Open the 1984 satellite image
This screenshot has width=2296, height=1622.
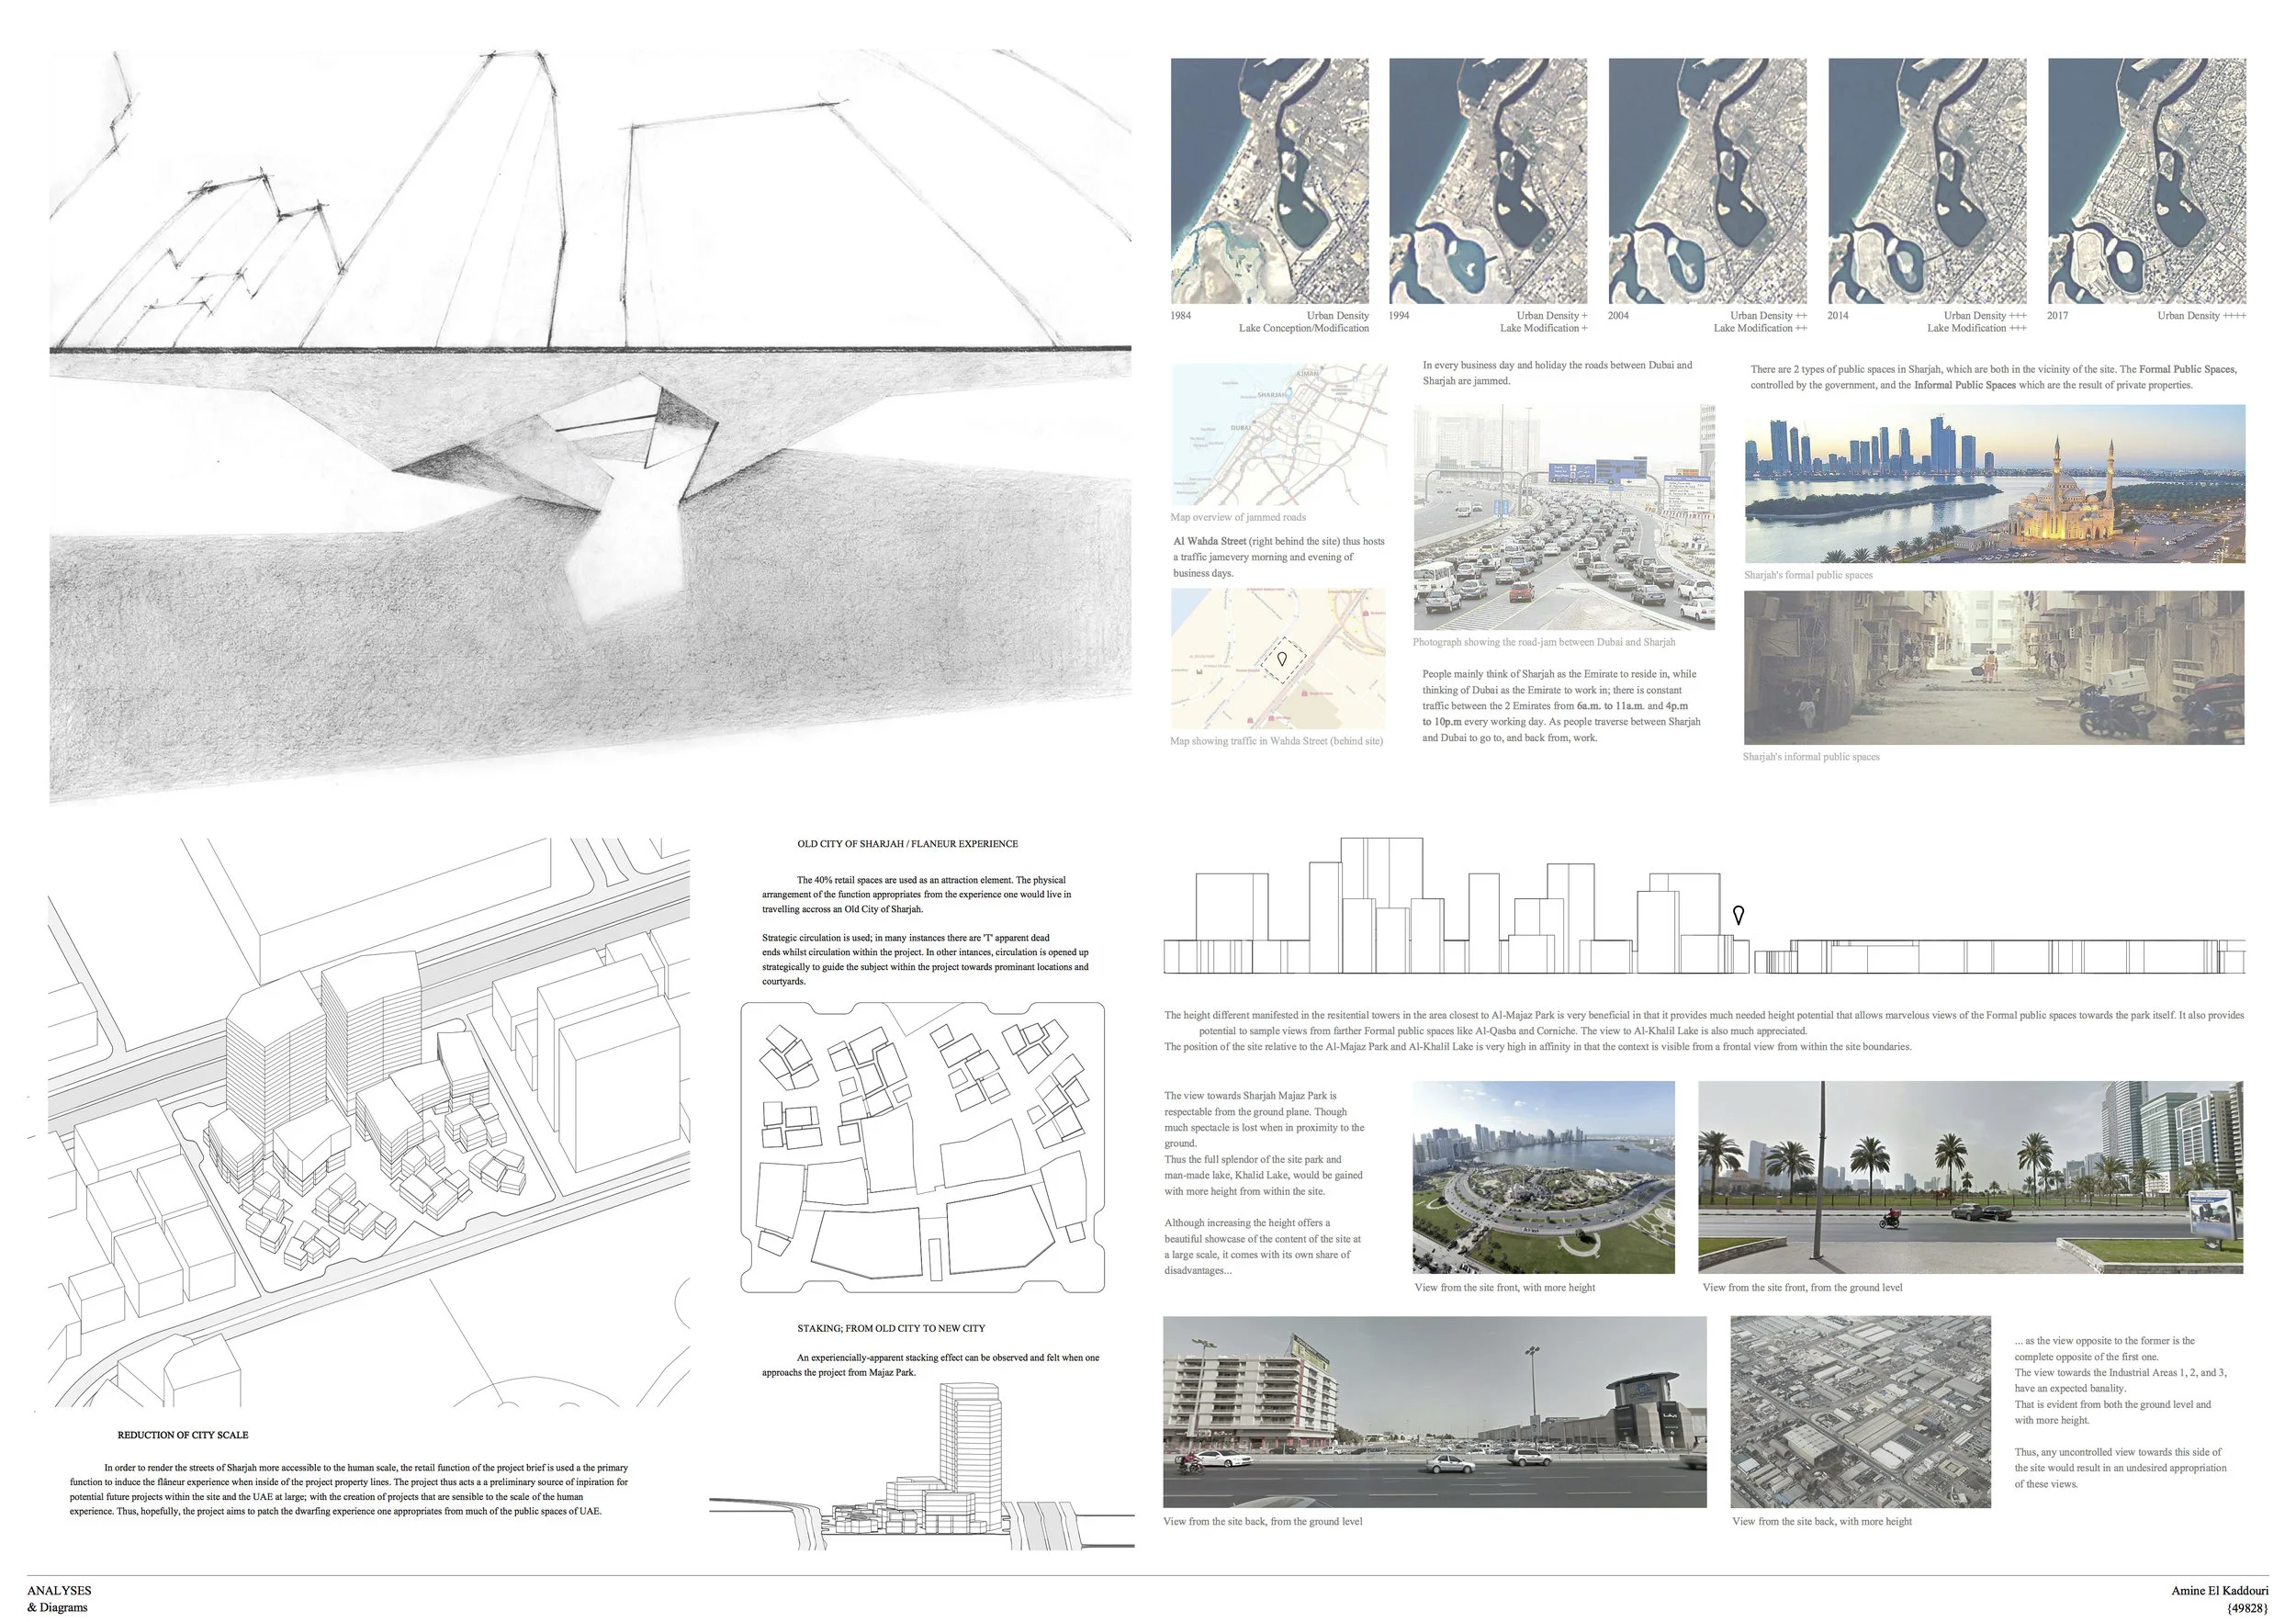(1269, 181)
